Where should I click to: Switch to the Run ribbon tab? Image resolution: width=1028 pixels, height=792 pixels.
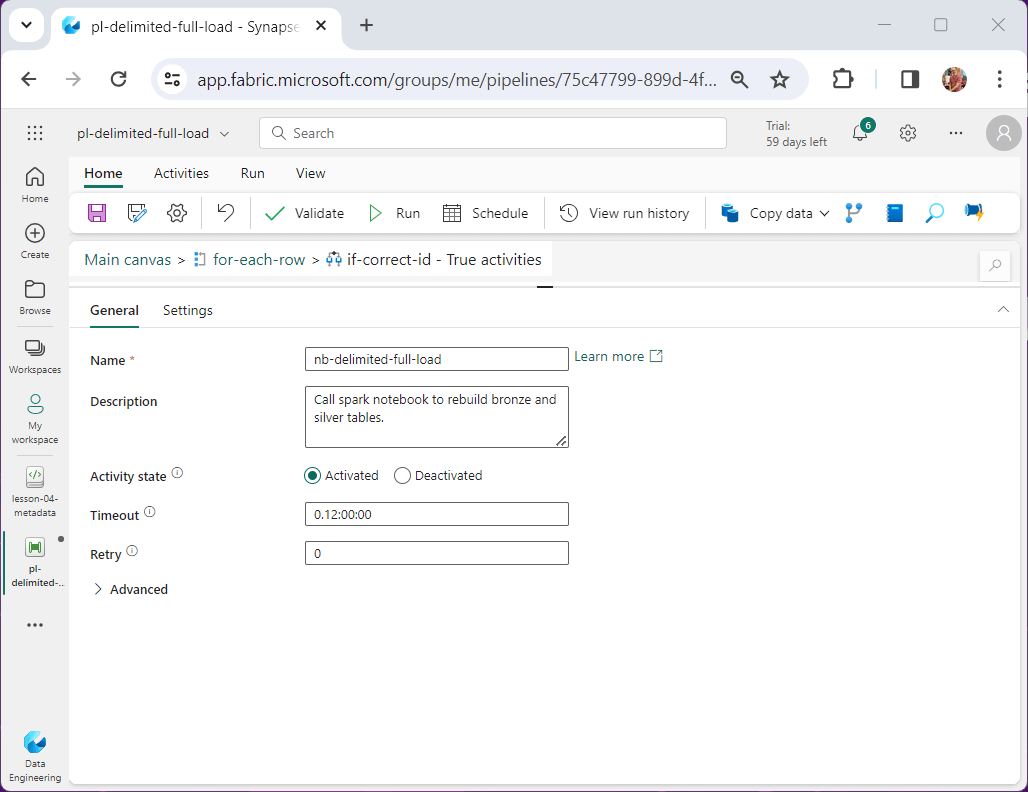click(x=252, y=173)
